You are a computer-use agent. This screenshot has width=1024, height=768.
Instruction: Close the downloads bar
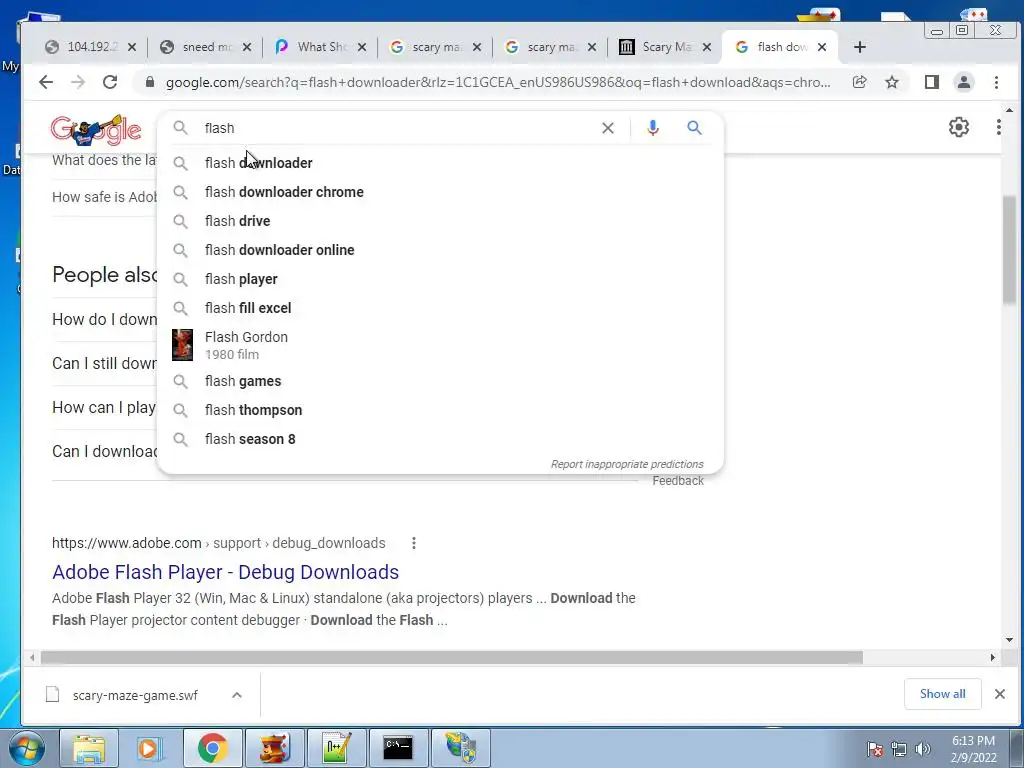[999, 694]
